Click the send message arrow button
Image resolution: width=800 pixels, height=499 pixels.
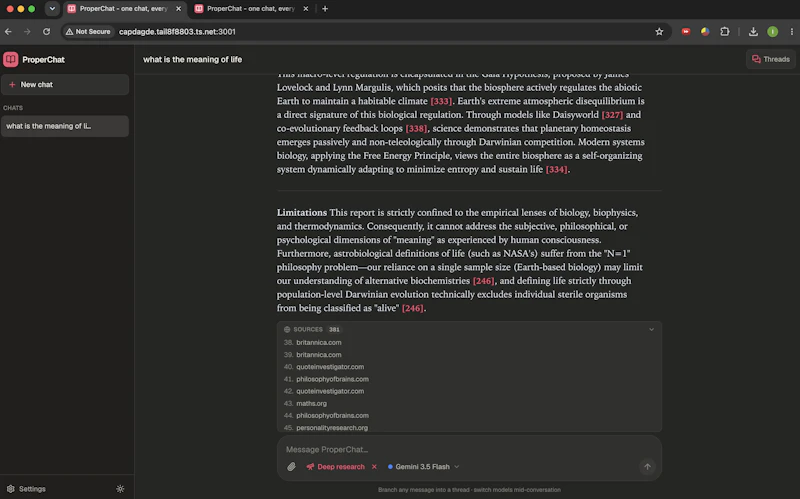pos(647,466)
